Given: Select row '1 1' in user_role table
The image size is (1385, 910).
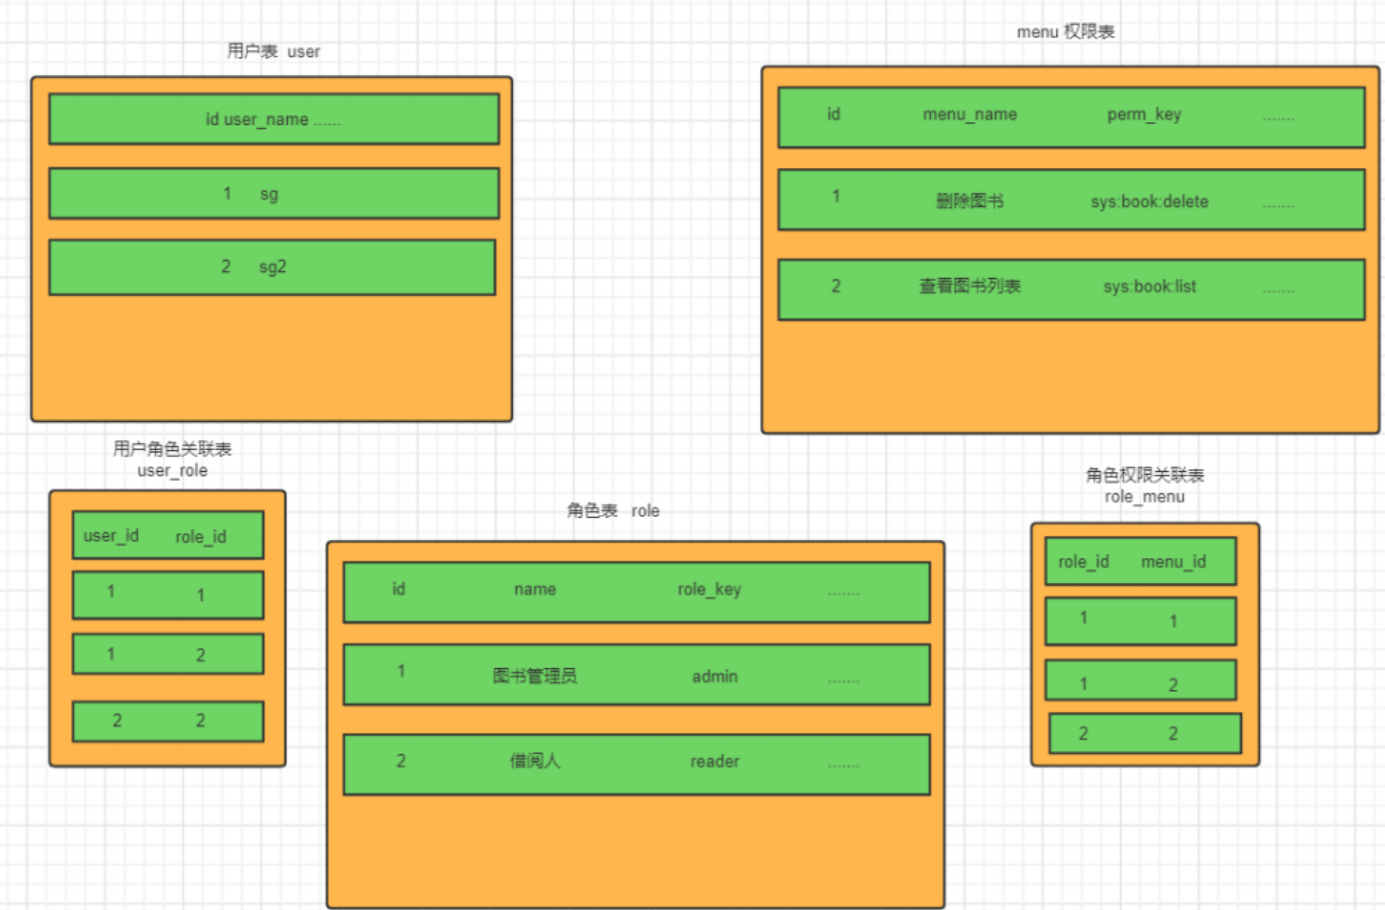Looking at the screenshot, I should point(168,595).
